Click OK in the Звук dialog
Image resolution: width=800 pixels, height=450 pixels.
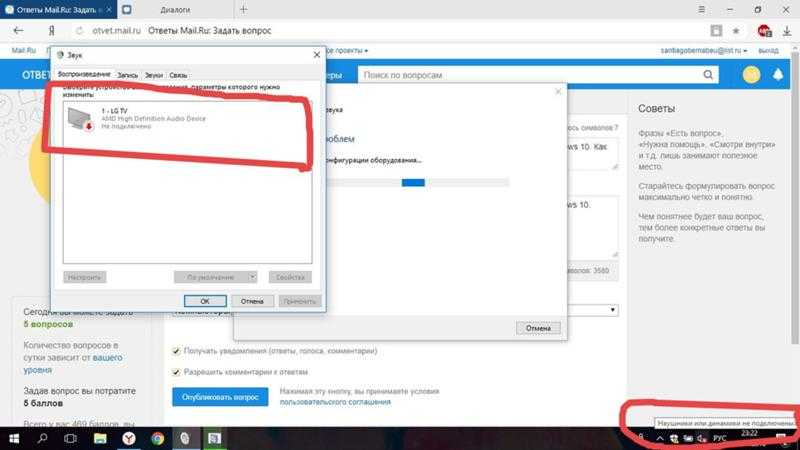pyautogui.click(x=205, y=301)
